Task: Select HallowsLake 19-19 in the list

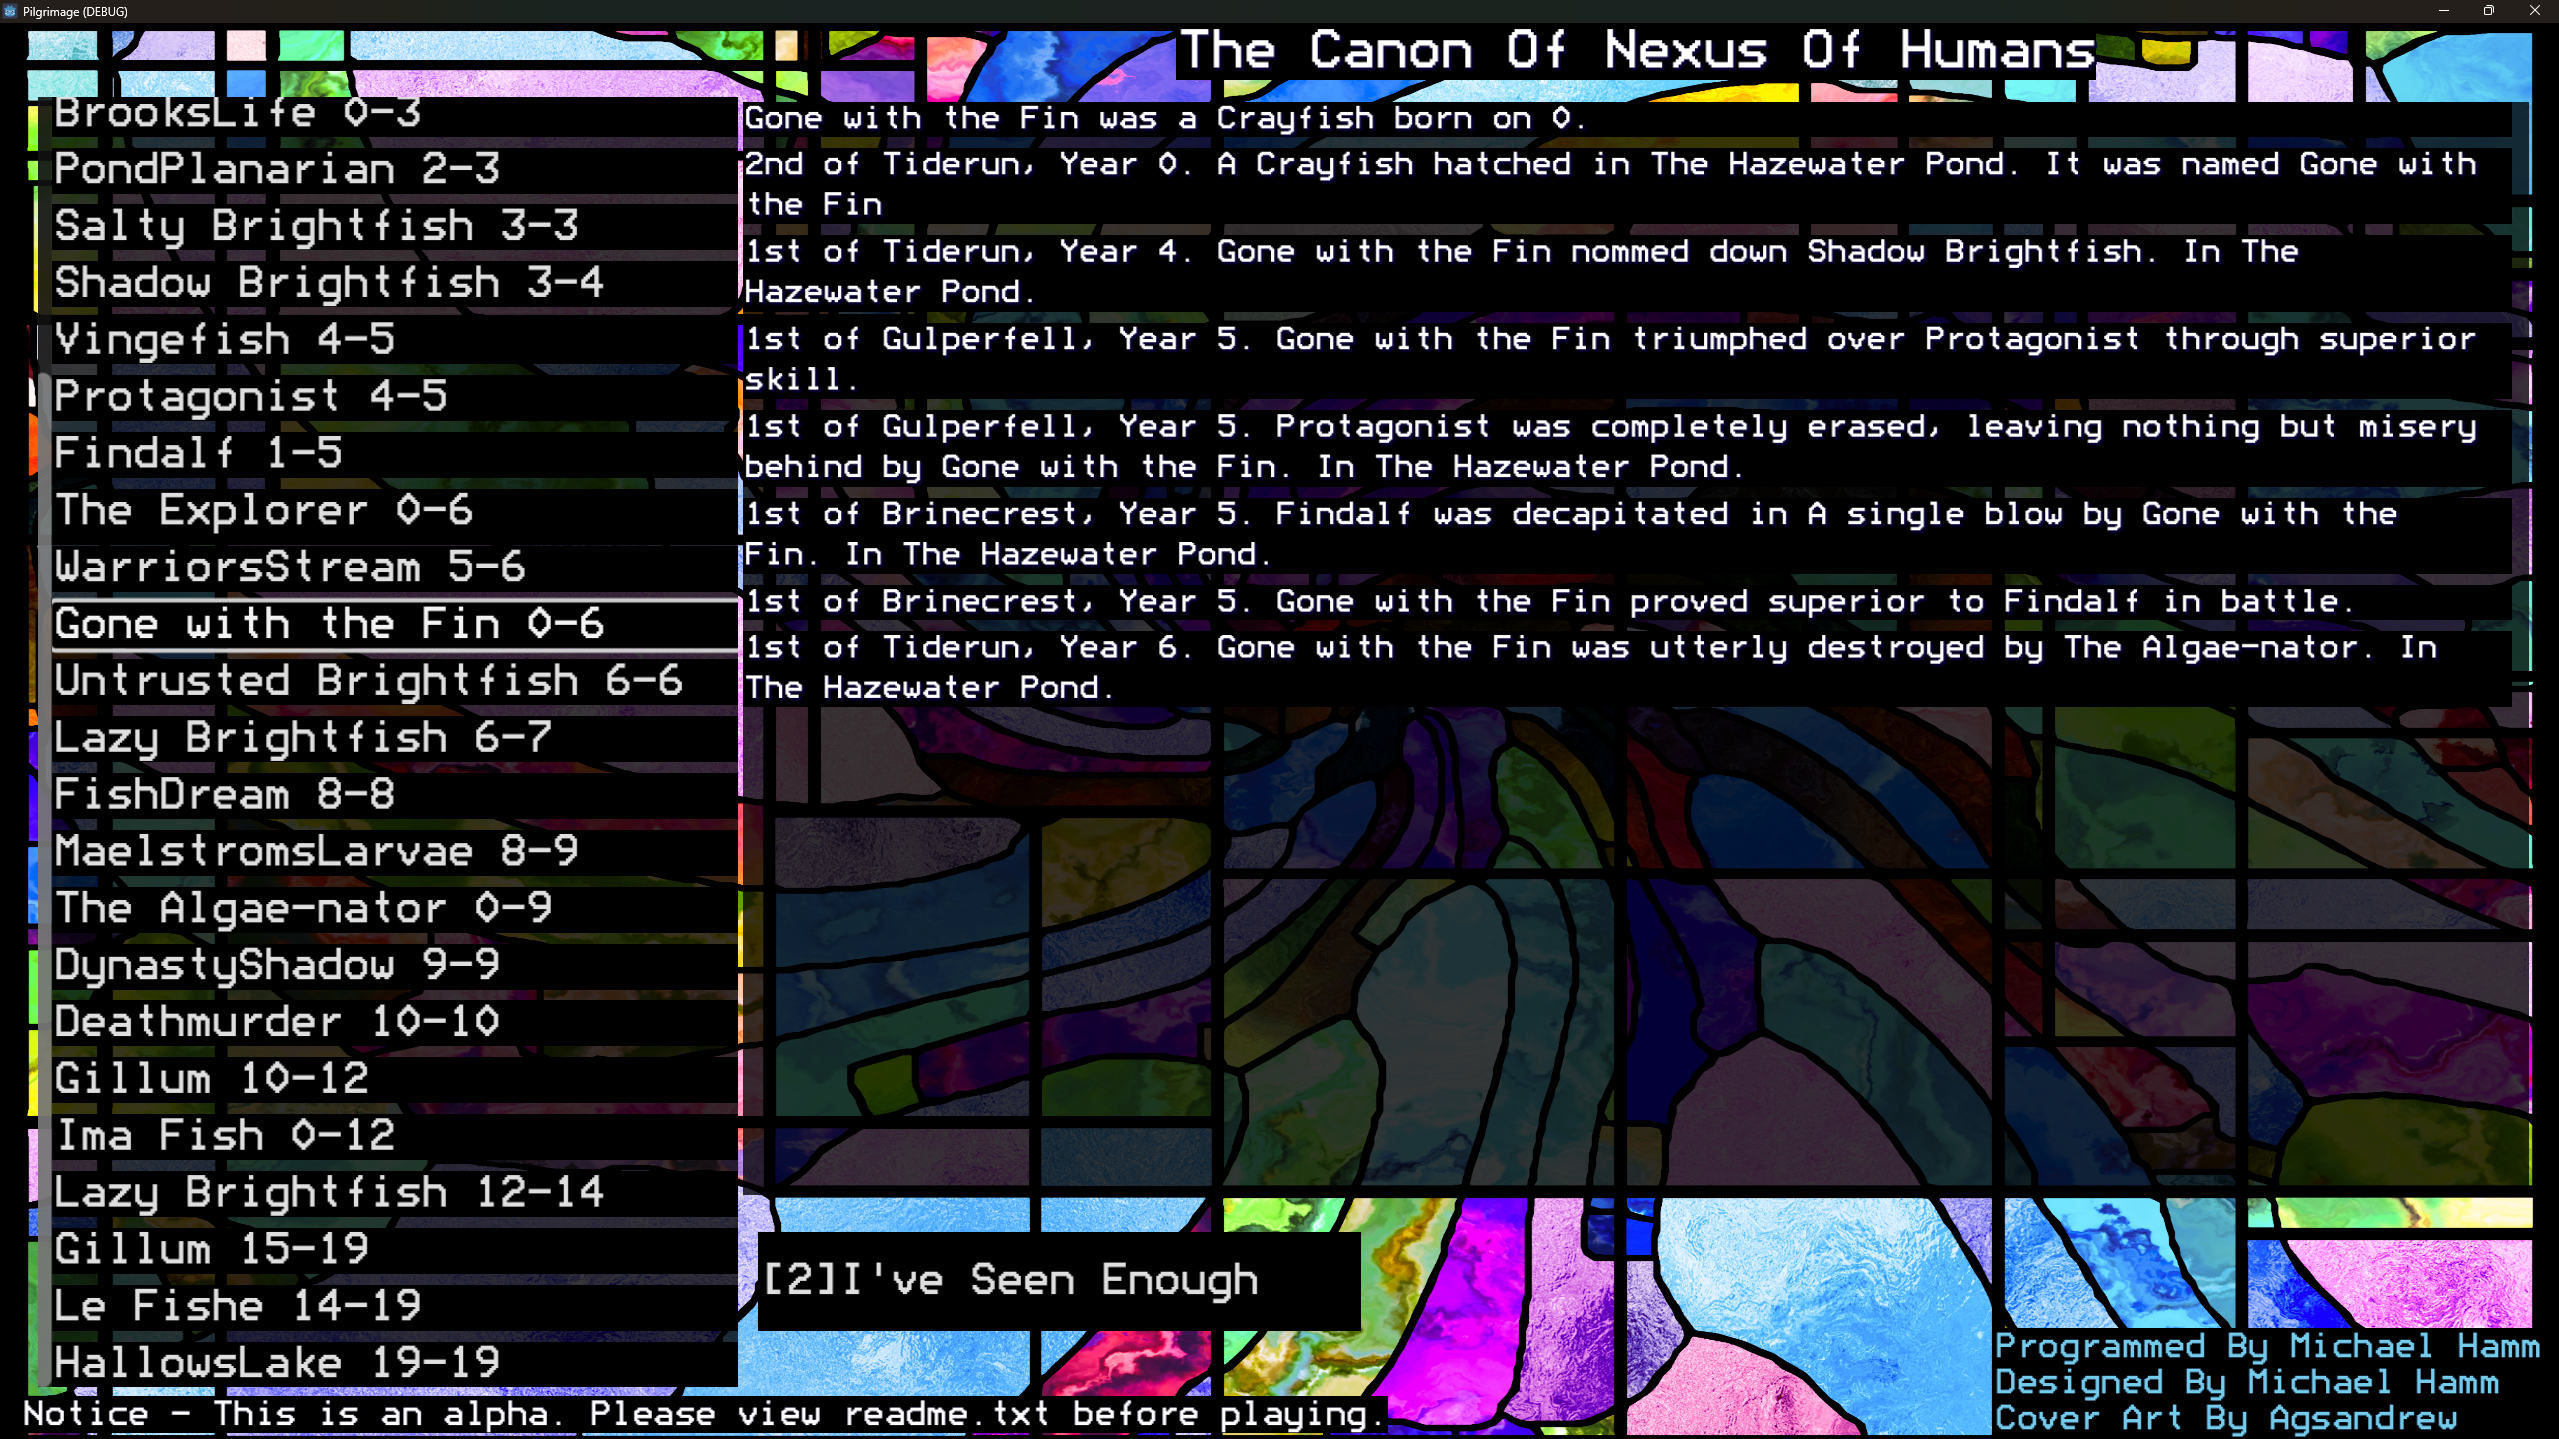Action: (395, 1364)
